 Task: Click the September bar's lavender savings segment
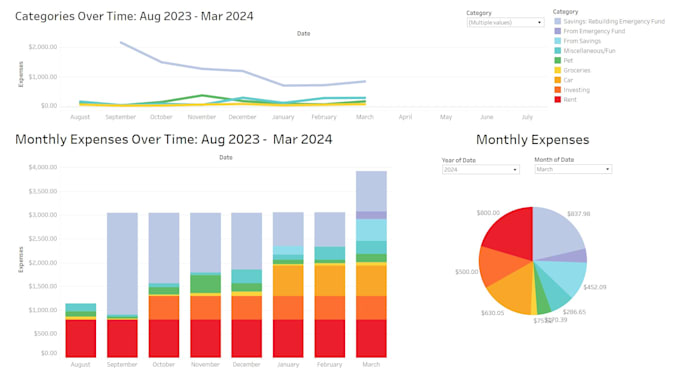pos(122,263)
